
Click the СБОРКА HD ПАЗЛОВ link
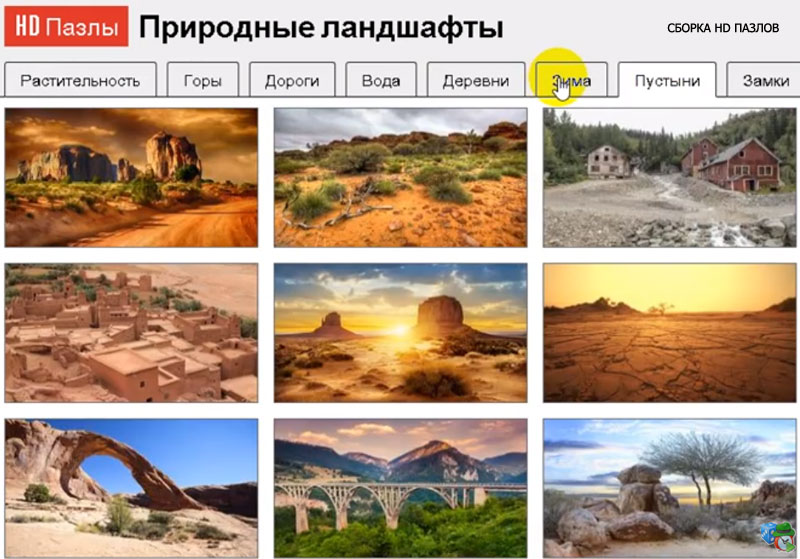723,28
